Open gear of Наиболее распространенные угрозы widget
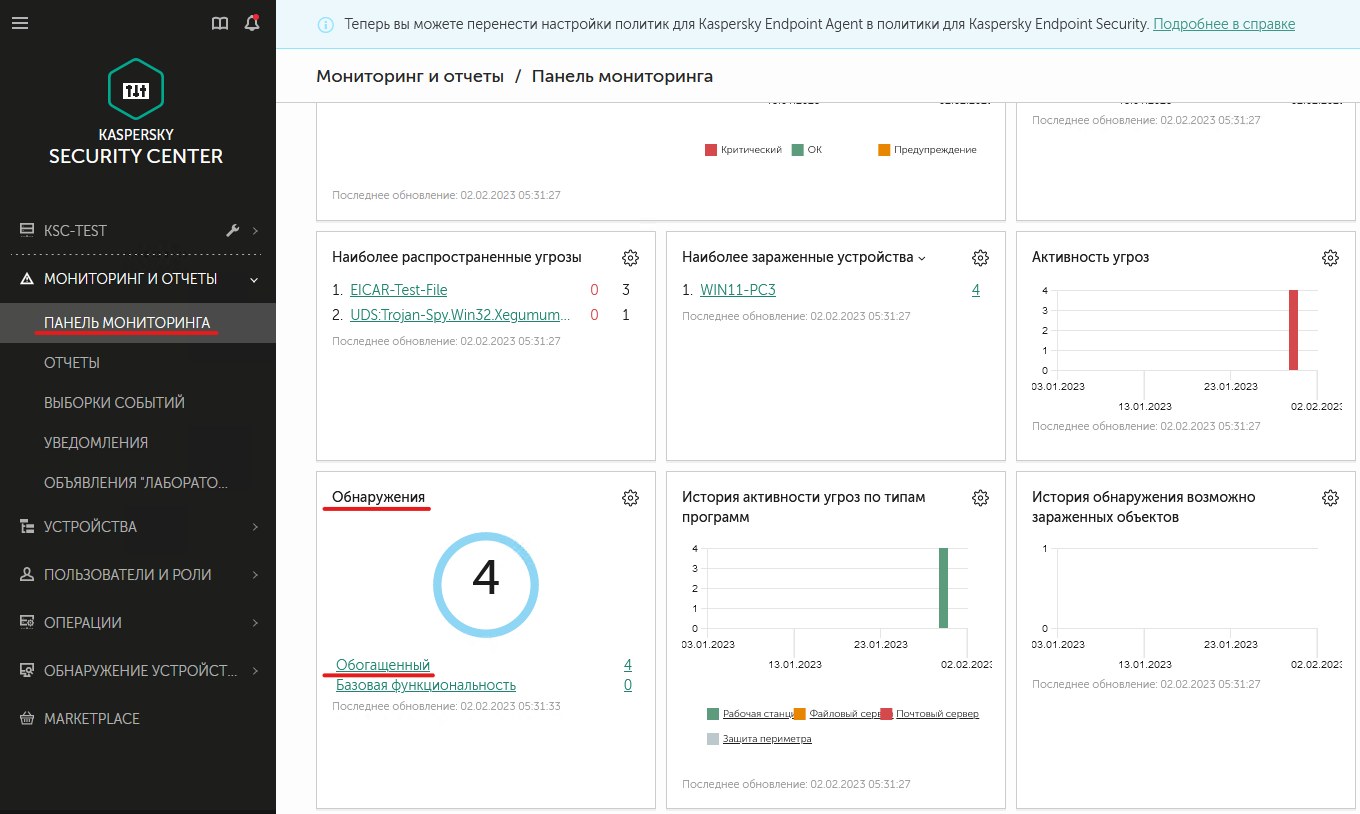This screenshot has height=814, width=1360. click(630, 258)
